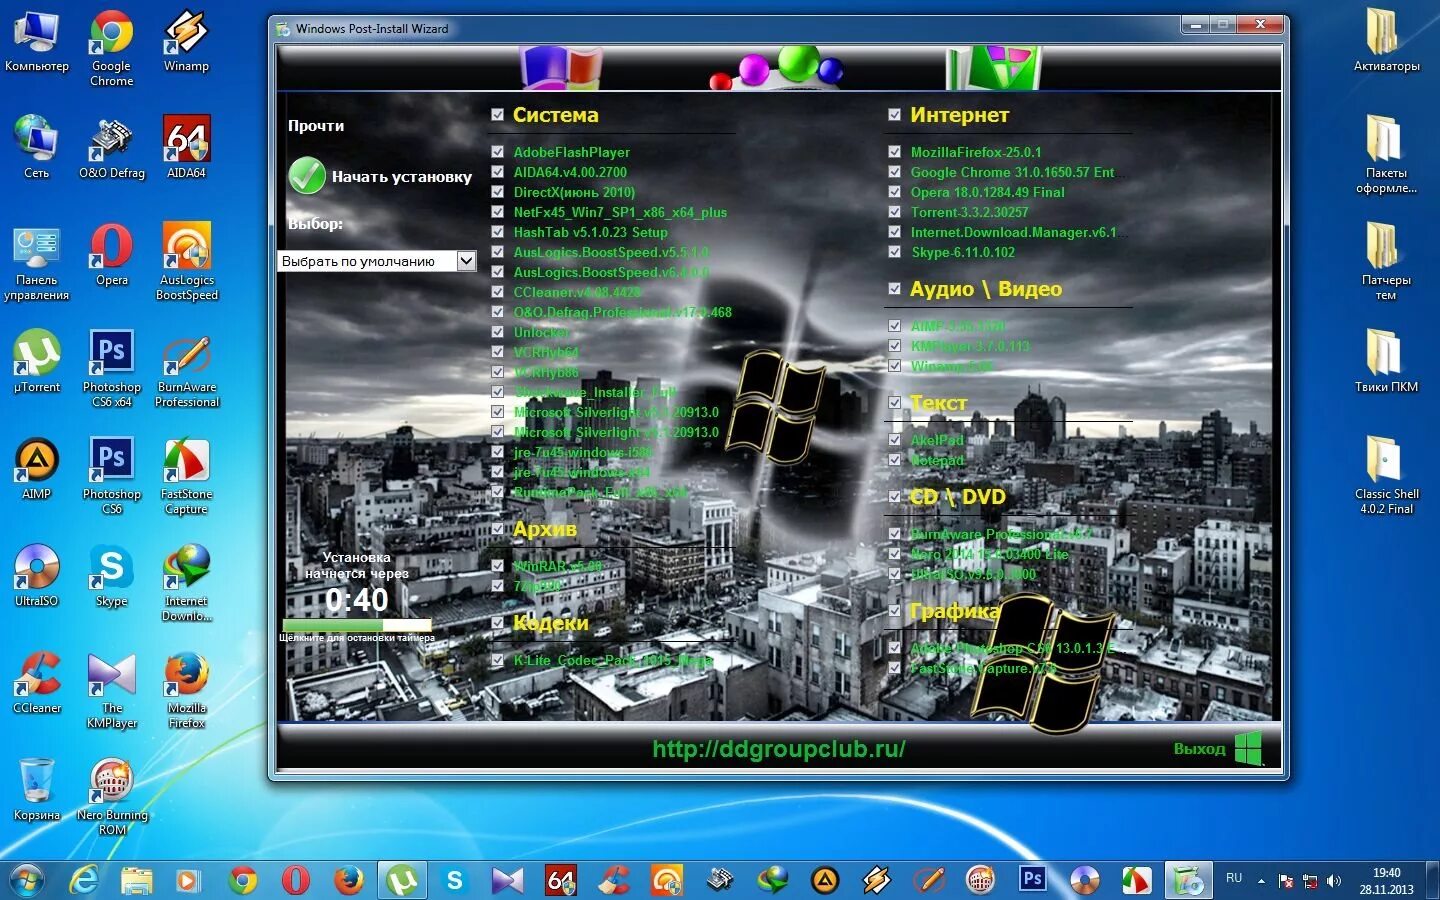Click the HashTab v5.1.0.23 Setup entry

[590, 232]
